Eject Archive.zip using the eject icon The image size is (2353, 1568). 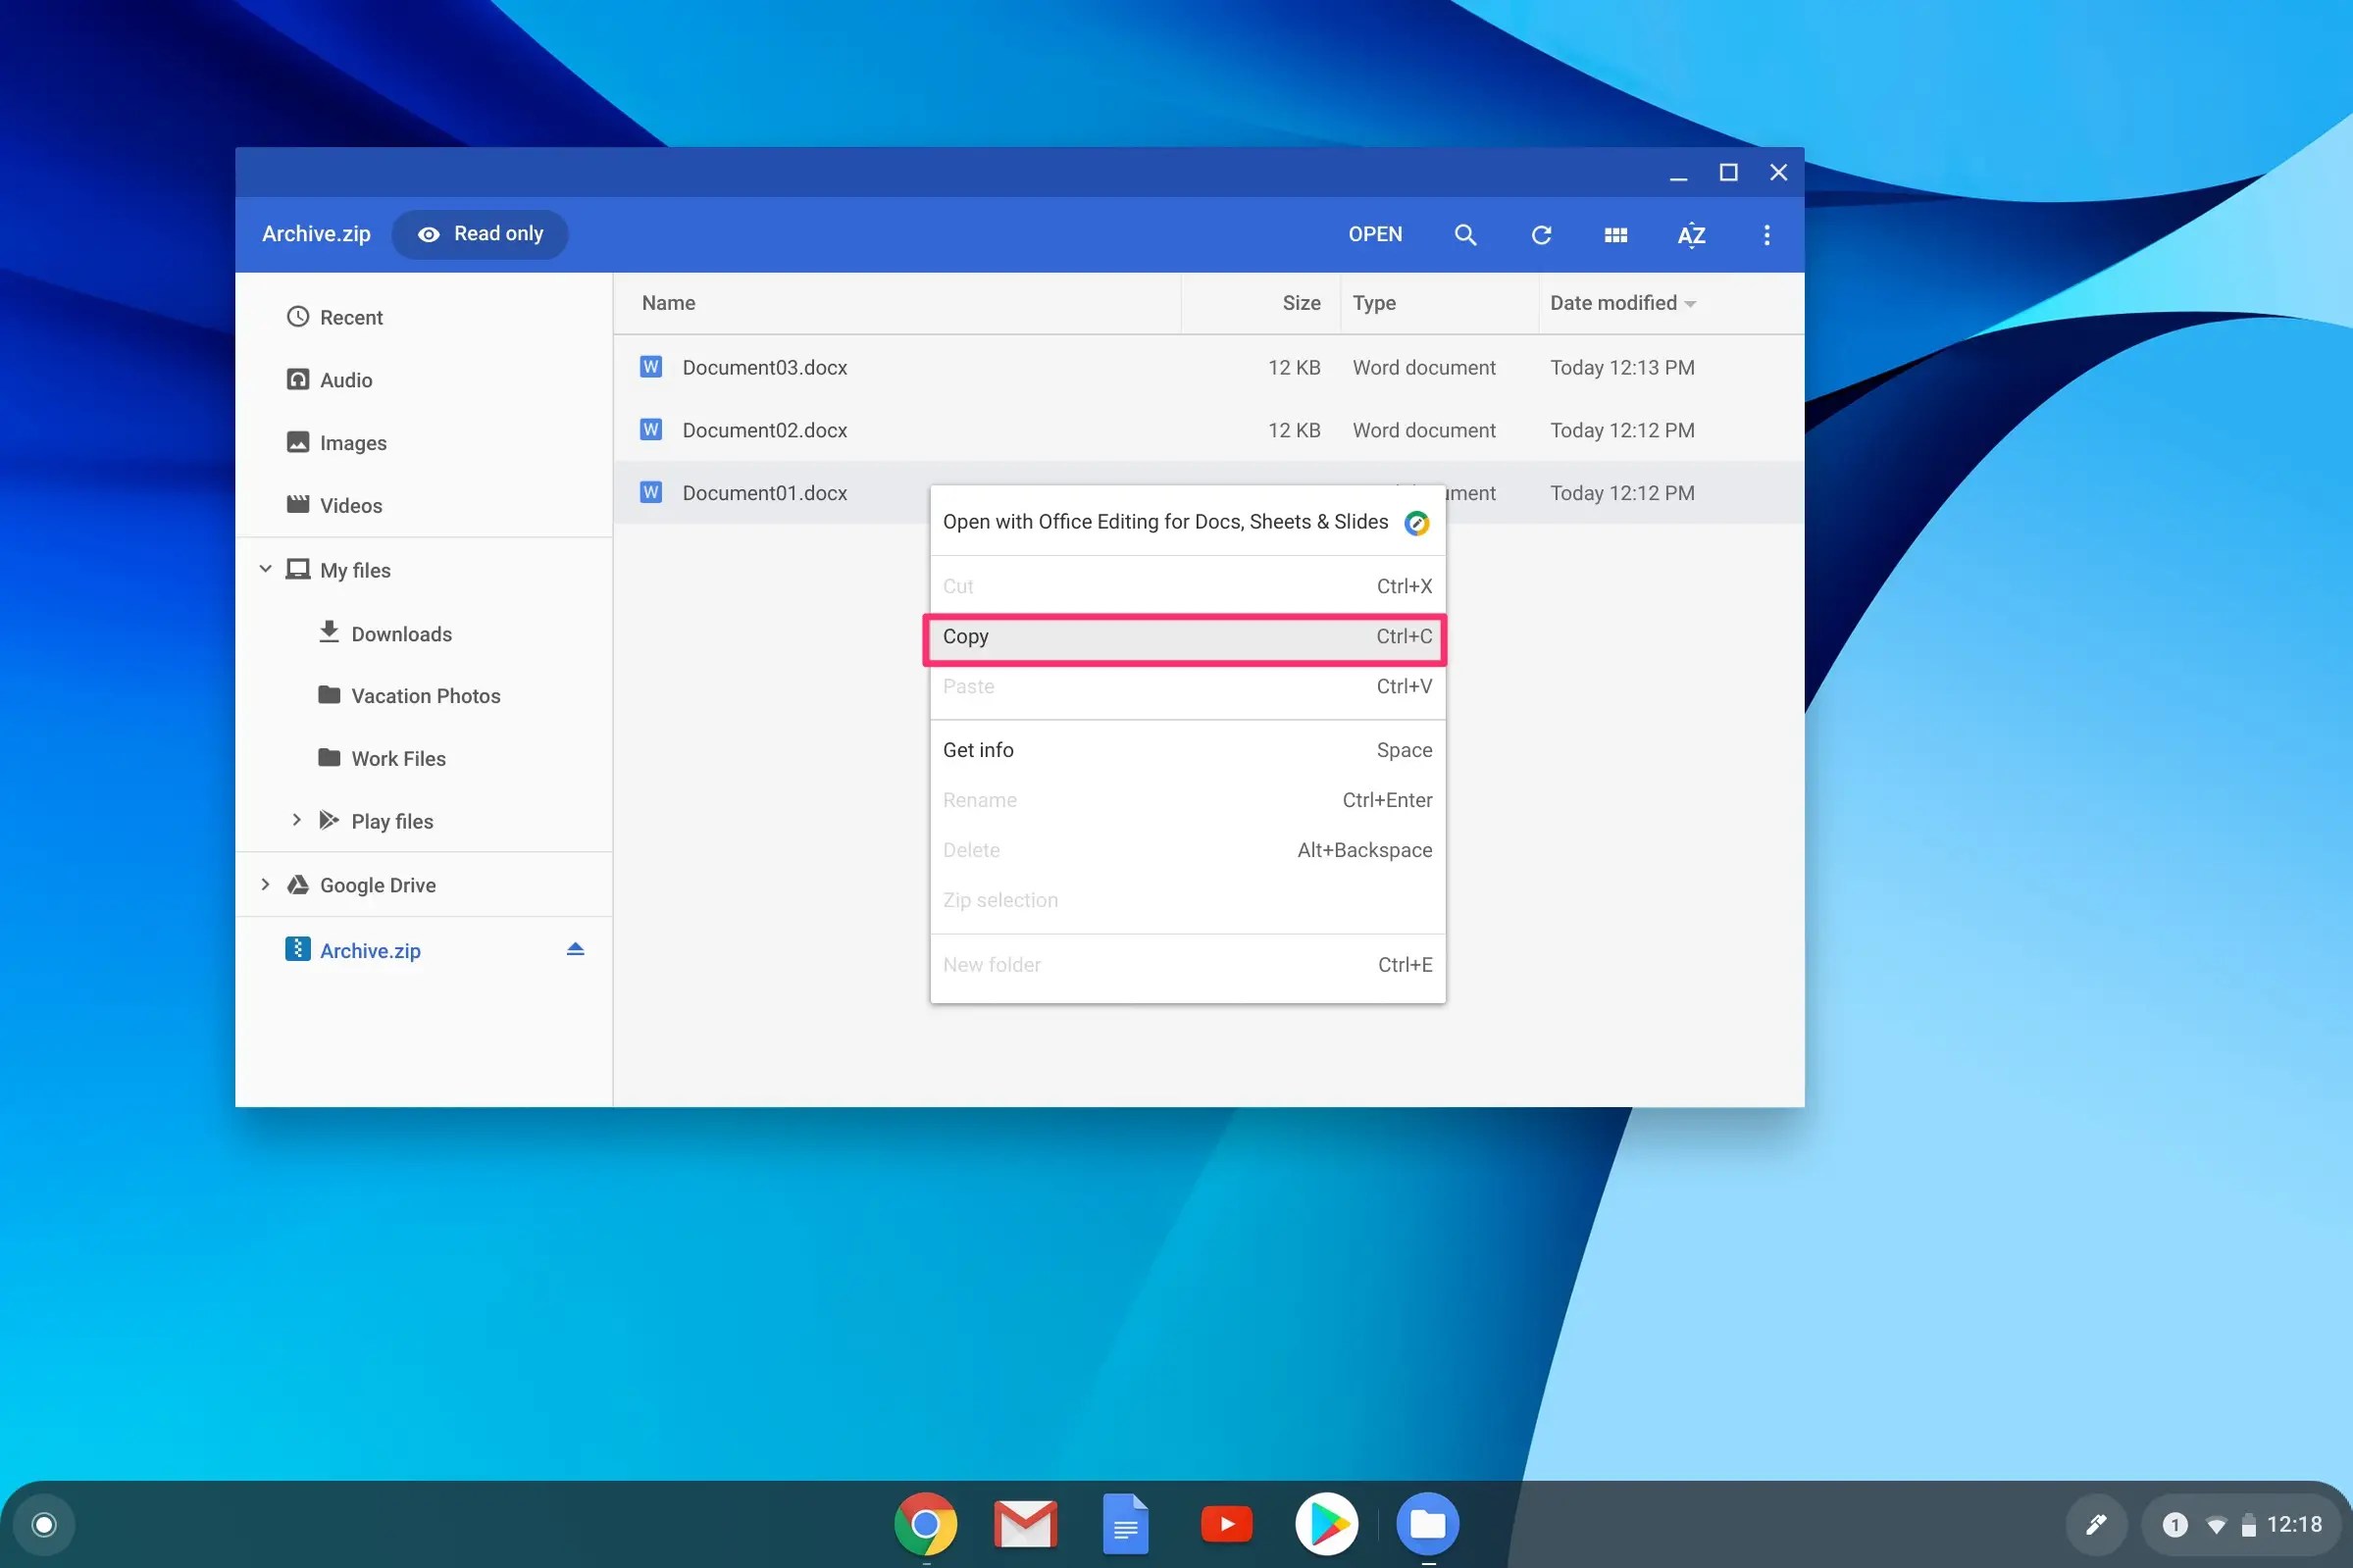(x=575, y=949)
